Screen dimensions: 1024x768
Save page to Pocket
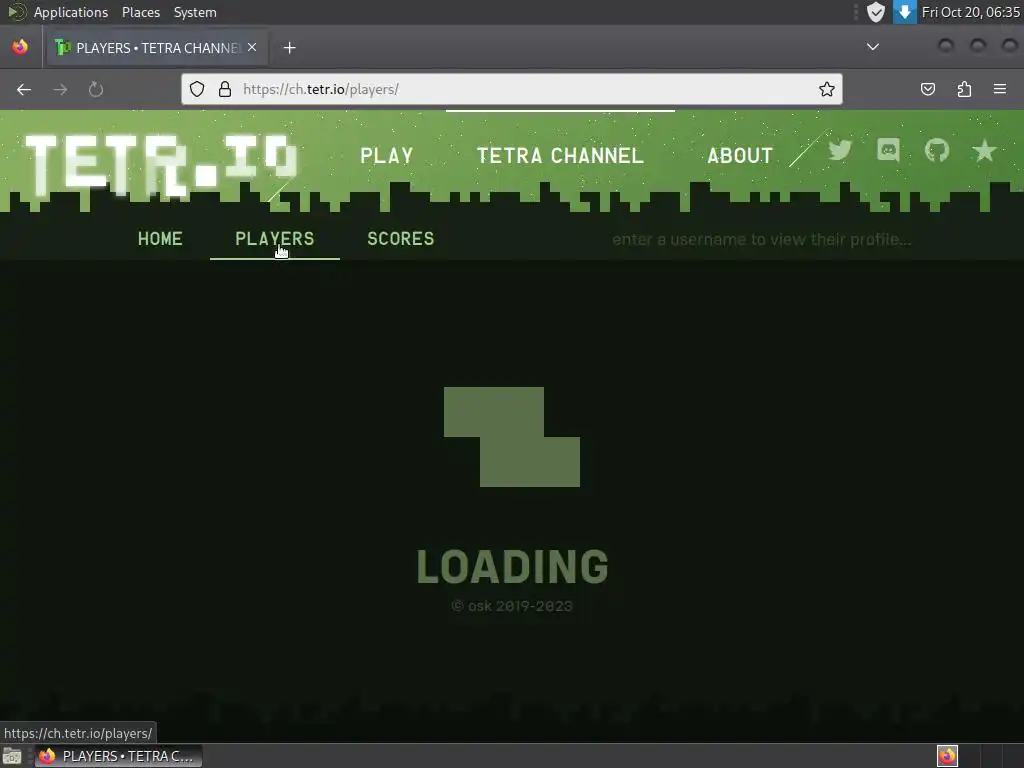click(x=927, y=89)
